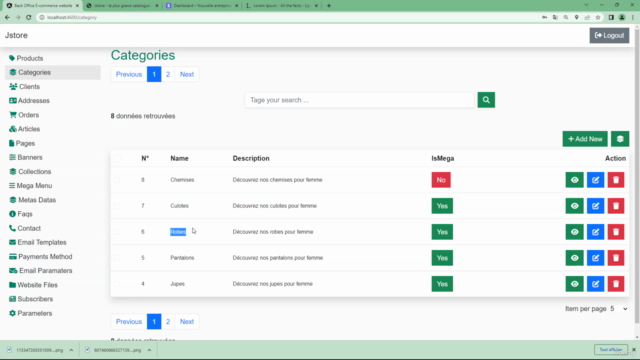Bookmark this page with the star icon
This screenshot has height=360, width=640.
pyautogui.click(x=598, y=18)
